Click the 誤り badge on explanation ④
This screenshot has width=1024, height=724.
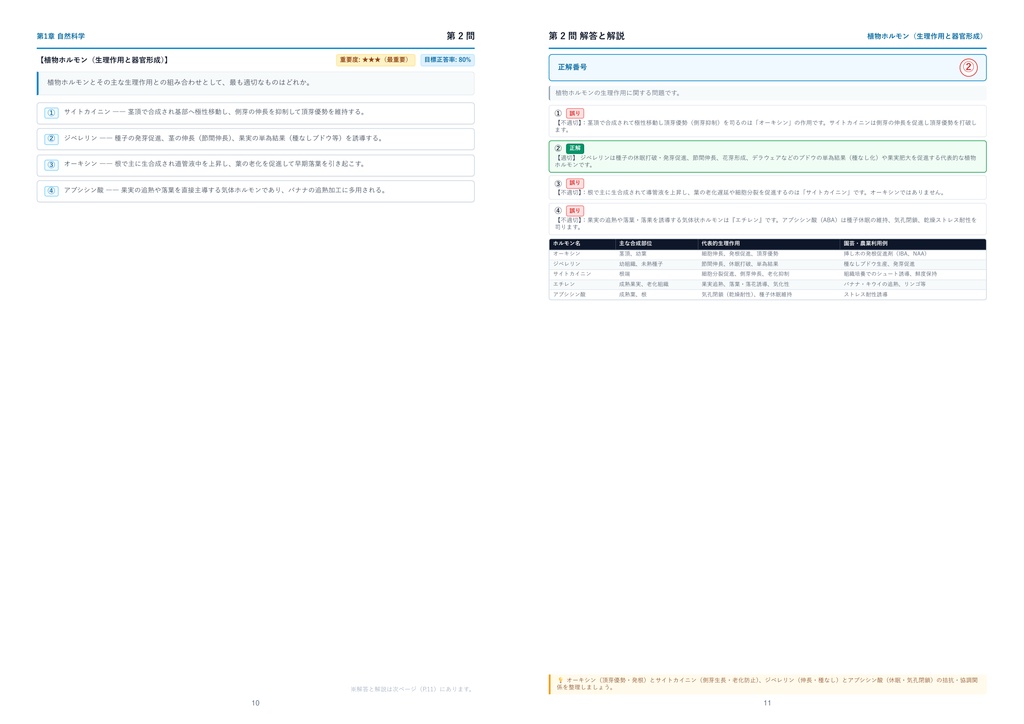tap(575, 211)
